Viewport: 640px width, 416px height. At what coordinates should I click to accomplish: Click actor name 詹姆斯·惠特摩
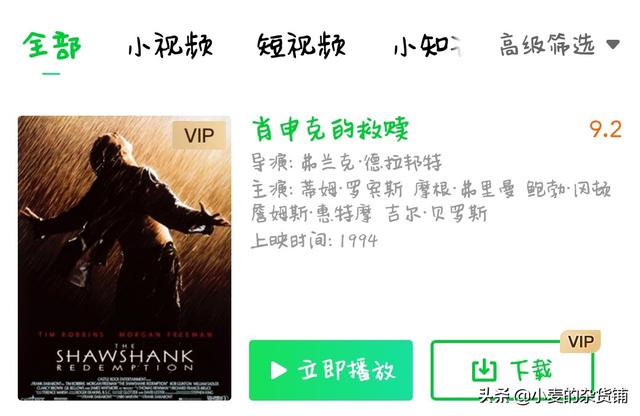(311, 214)
